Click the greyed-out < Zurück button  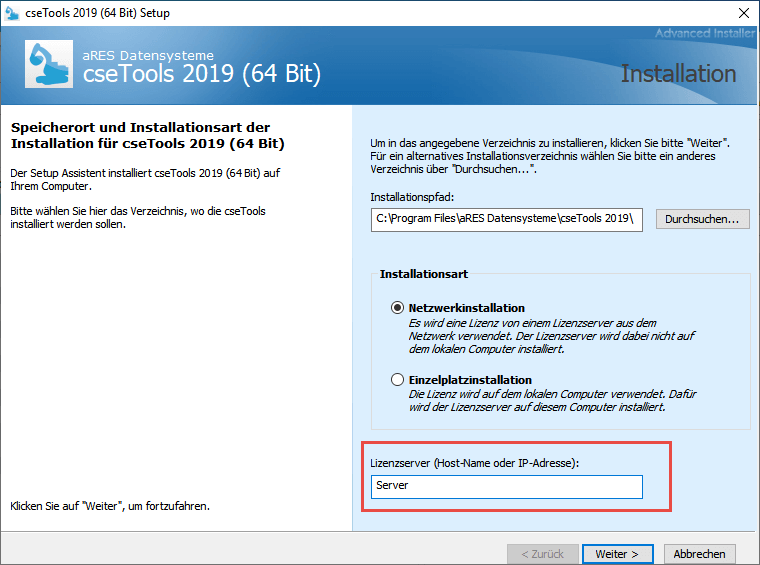pyautogui.click(x=542, y=553)
